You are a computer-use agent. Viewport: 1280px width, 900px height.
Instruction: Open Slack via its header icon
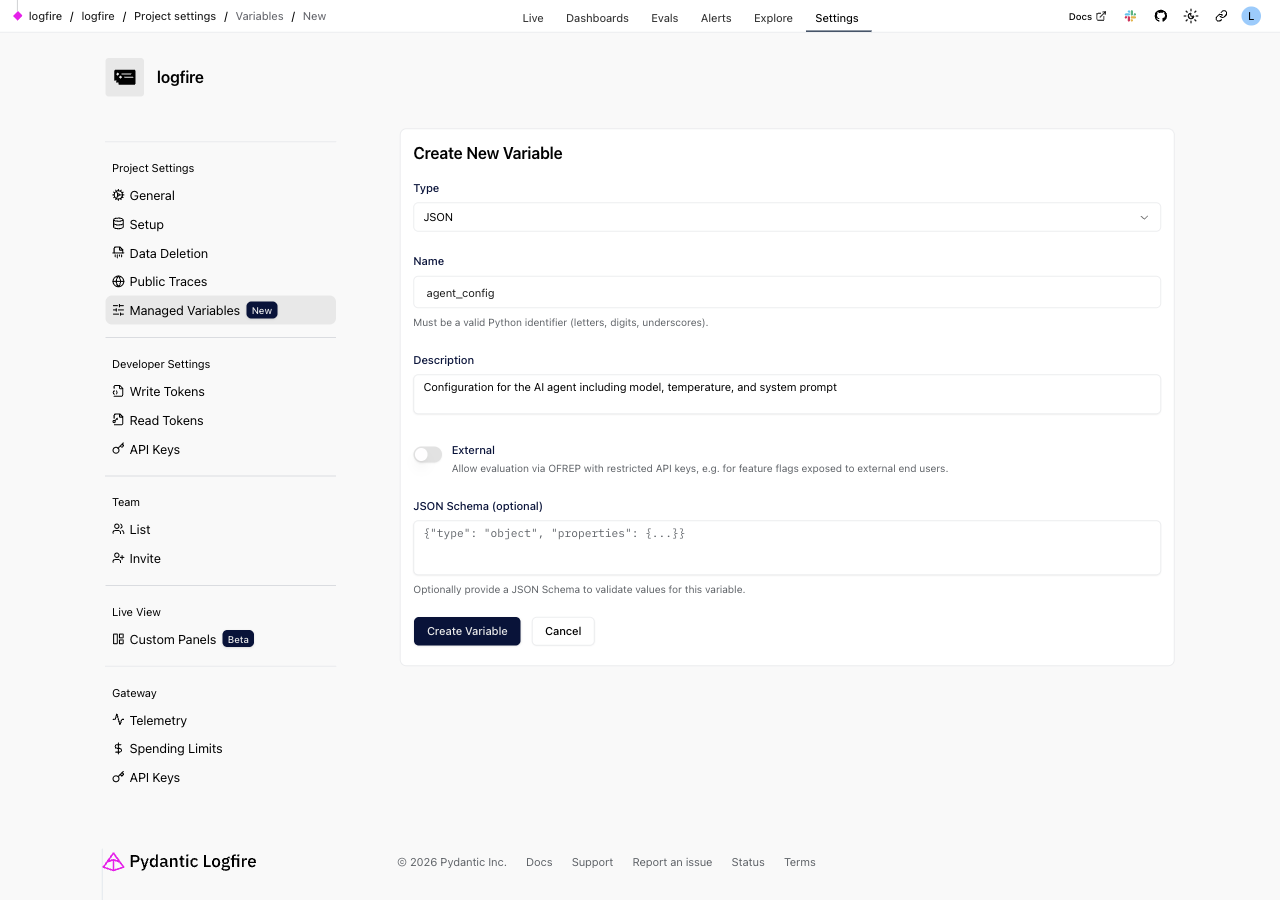coord(1130,16)
